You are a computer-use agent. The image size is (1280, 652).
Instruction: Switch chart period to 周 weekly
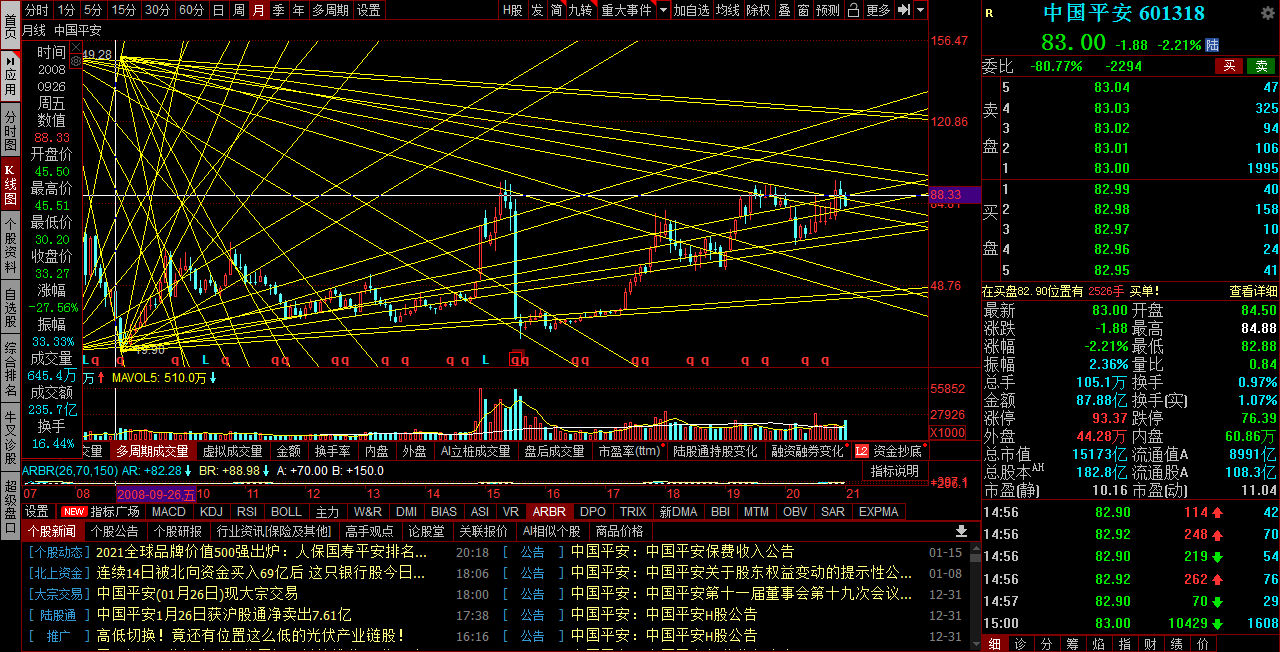pos(239,10)
